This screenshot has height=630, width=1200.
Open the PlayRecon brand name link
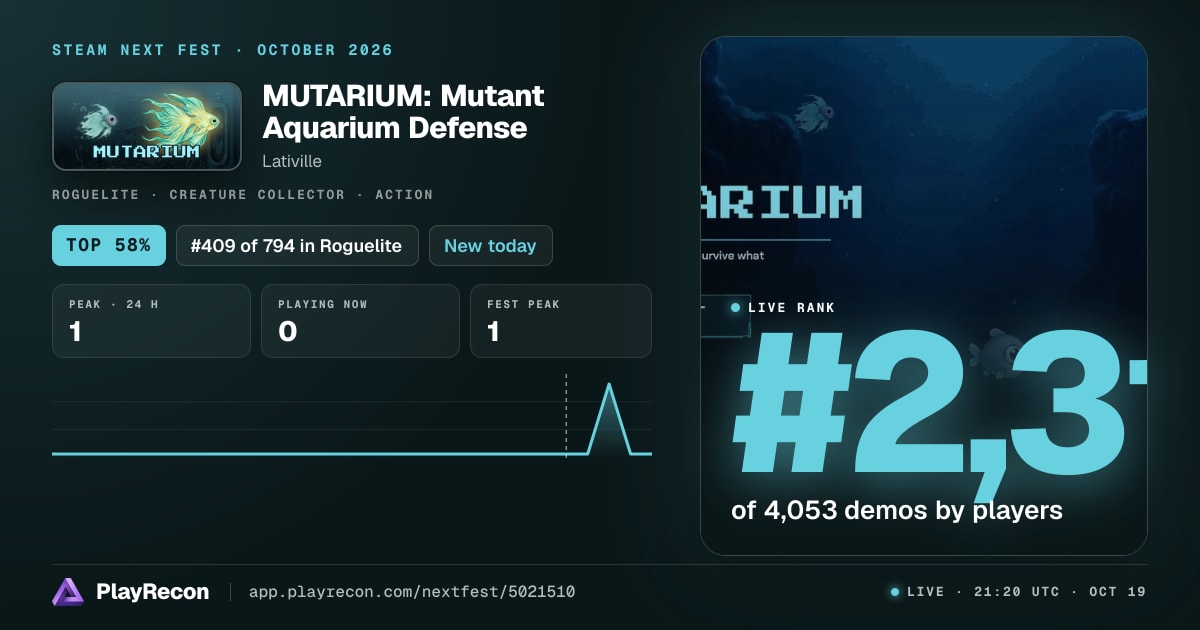pos(152,592)
